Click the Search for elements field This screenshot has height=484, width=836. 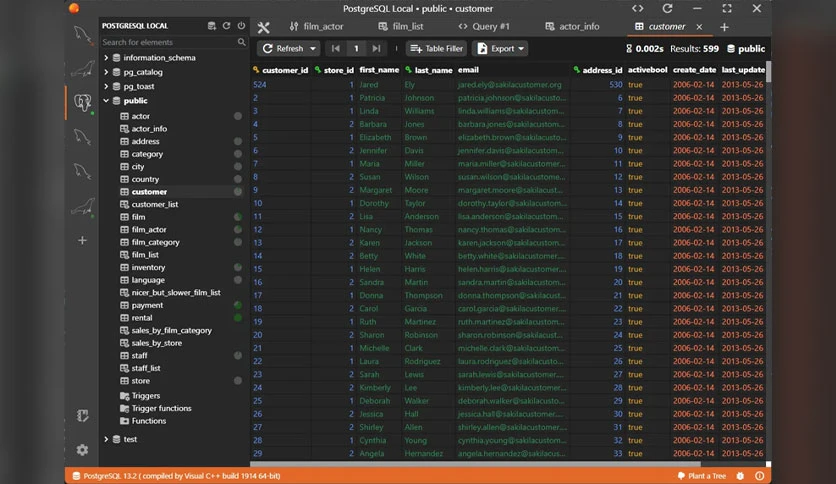point(174,42)
